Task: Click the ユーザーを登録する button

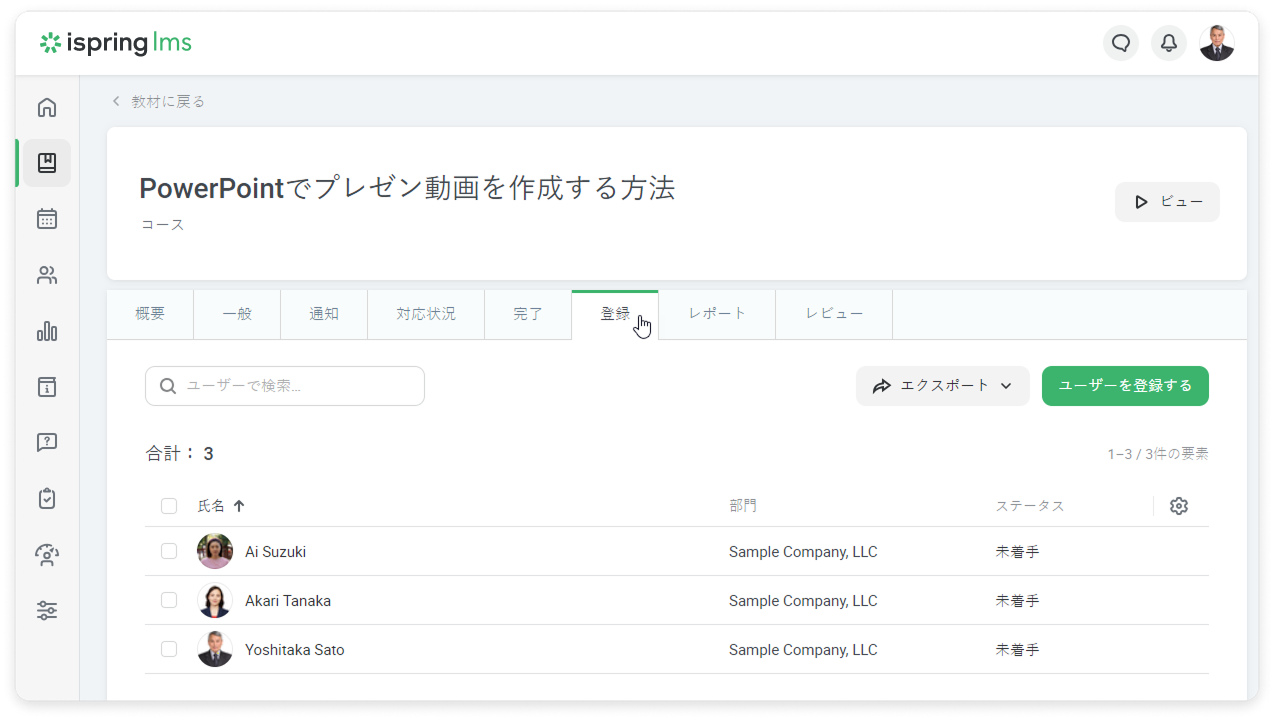Action: point(1125,386)
